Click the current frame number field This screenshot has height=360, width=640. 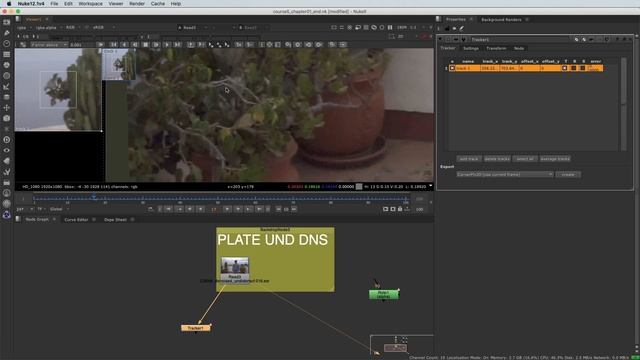(x=214, y=209)
